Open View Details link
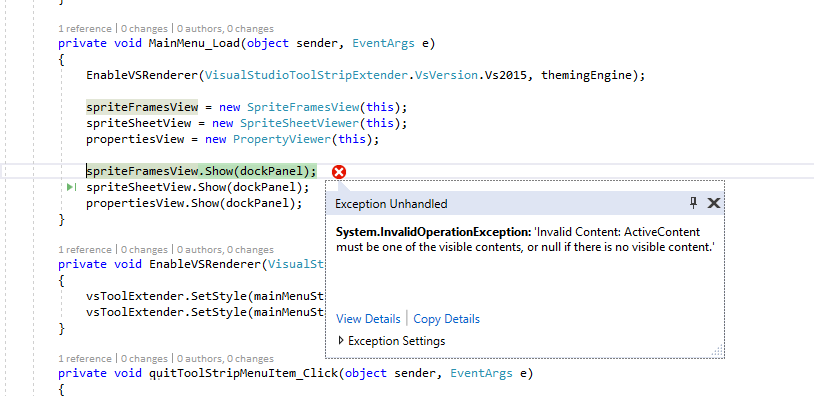The width and height of the screenshot is (814, 396). point(368,319)
